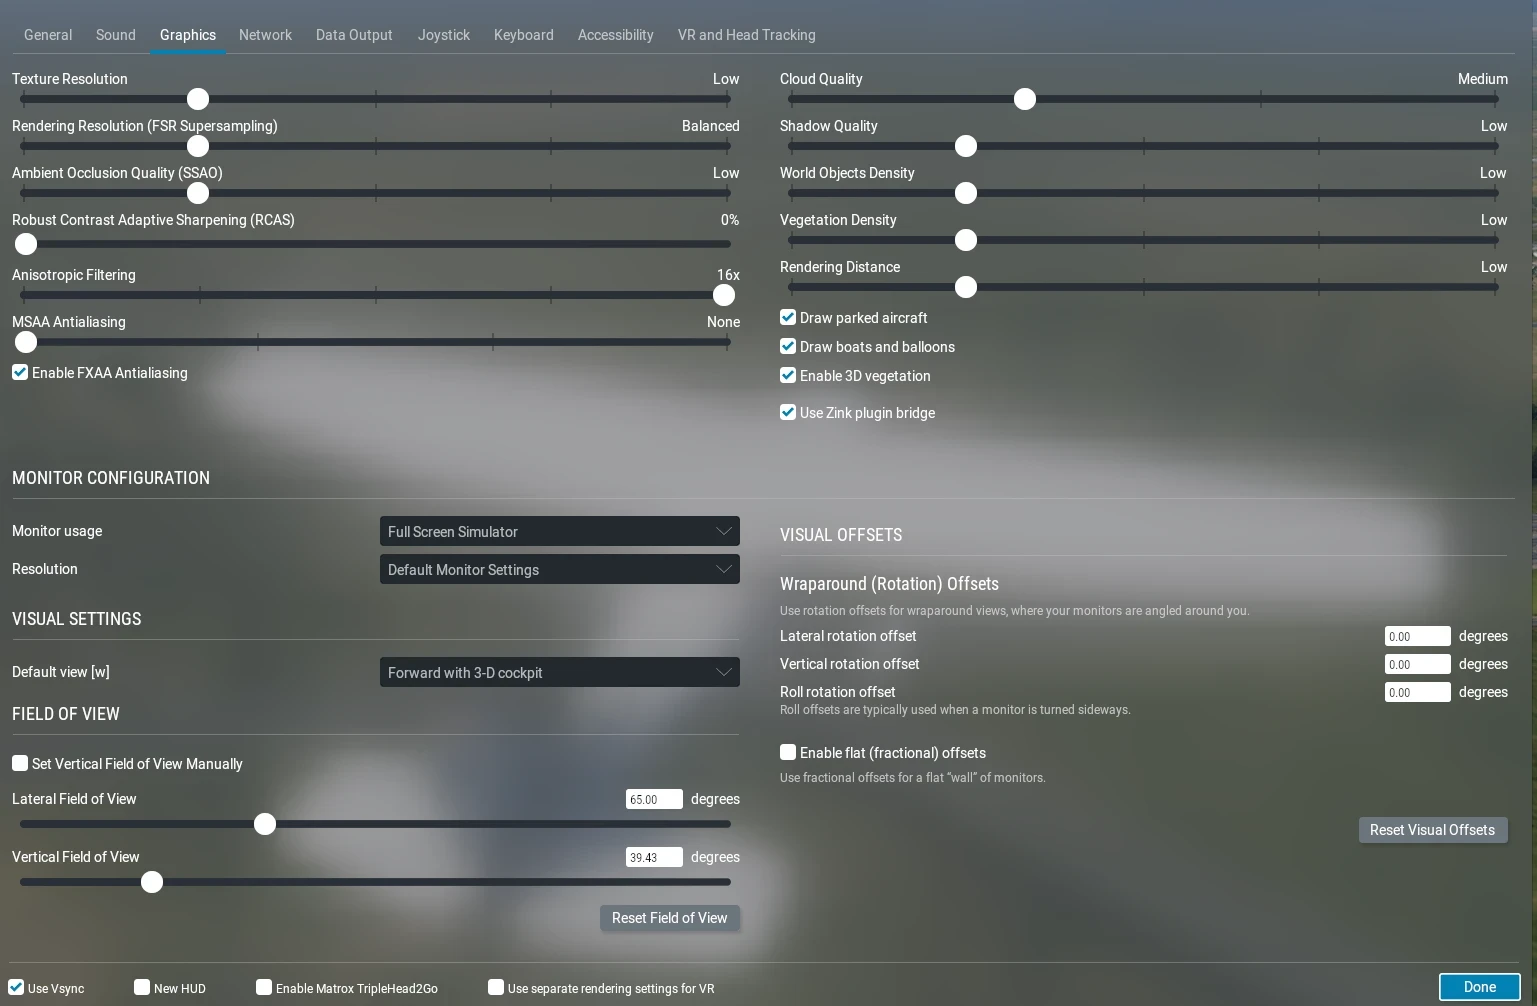The image size is (1537, 1006).
Task: Open the Data Output tab
Action: (354, 35)
